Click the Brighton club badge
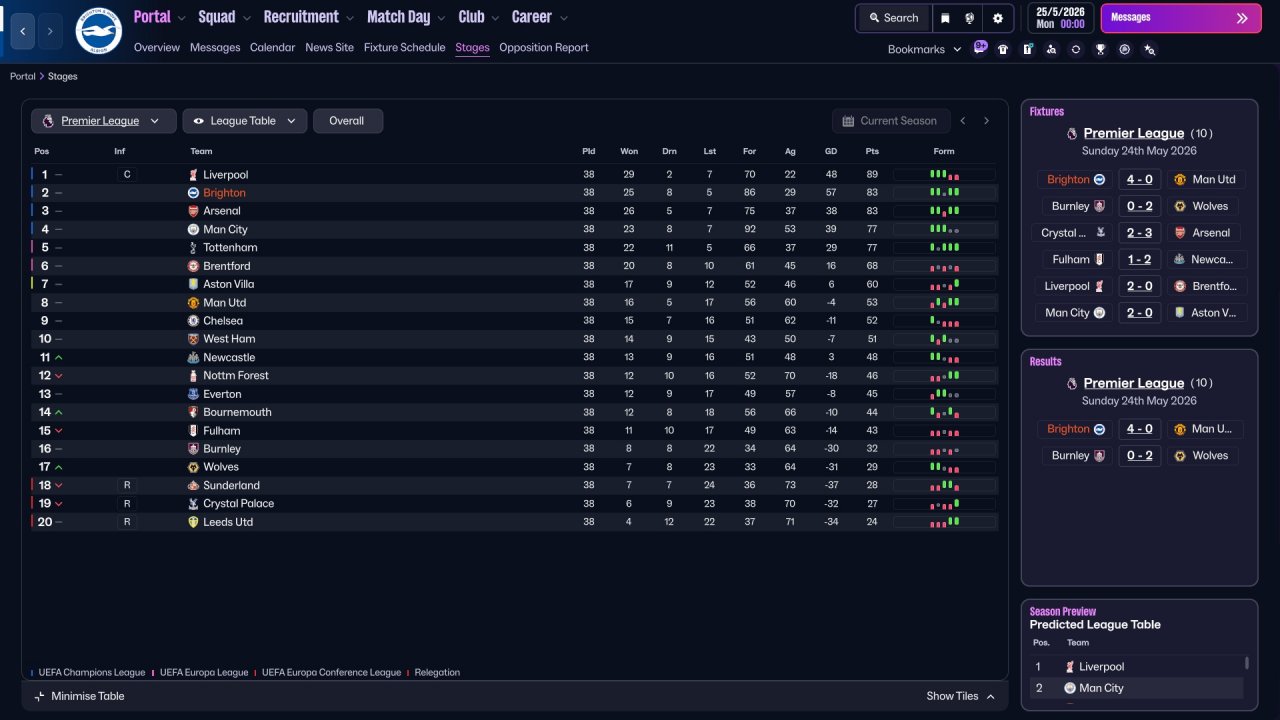Viewport: 1280px width, 720px height. point(98,31)
